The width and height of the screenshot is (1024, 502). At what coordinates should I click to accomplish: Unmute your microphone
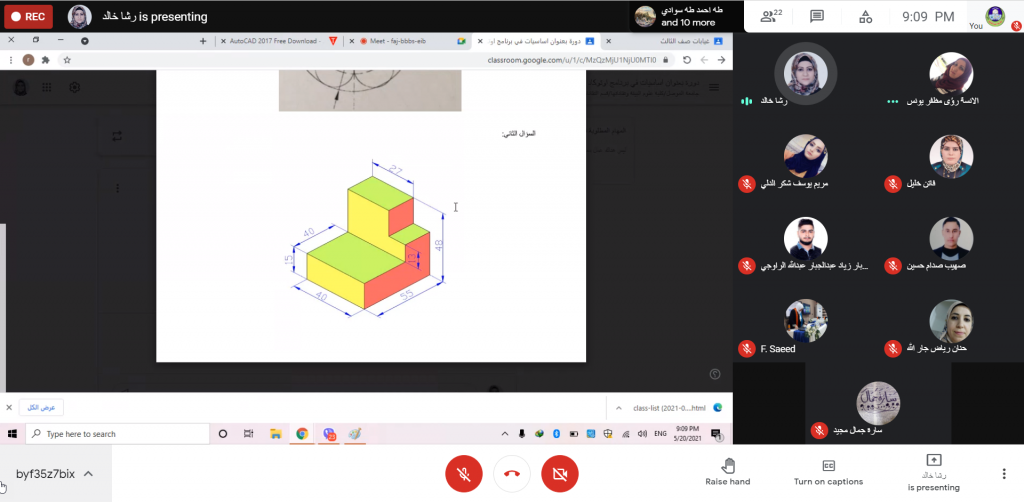point(463,473)
